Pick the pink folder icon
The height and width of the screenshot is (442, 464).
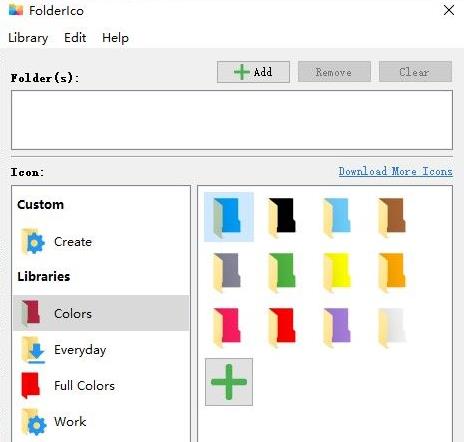point(227,327)
